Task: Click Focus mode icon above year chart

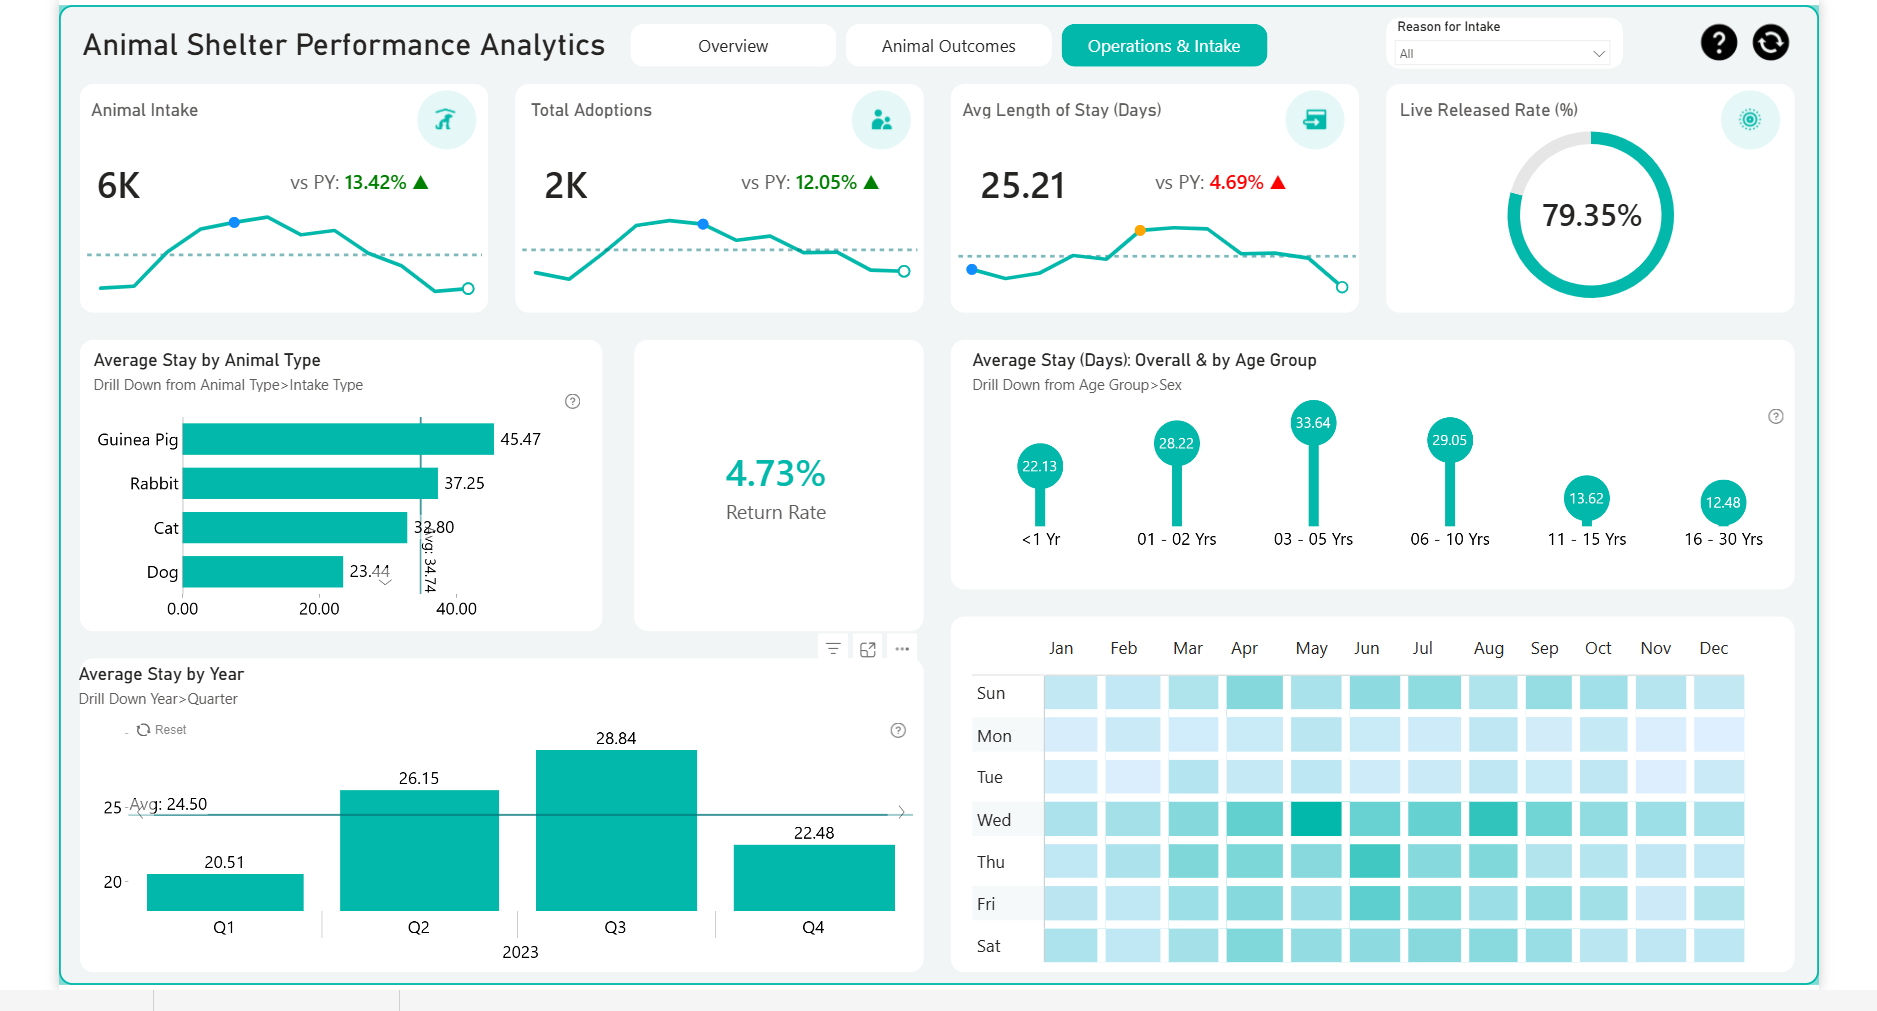Action: tap(868, 649)
